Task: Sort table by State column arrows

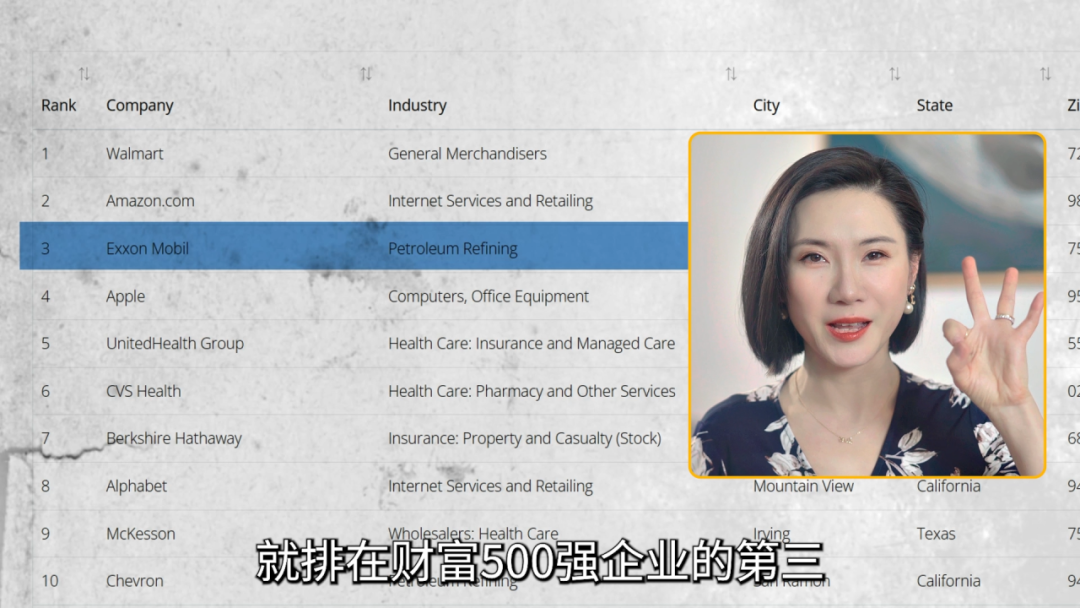Action: coord(1045,74)
